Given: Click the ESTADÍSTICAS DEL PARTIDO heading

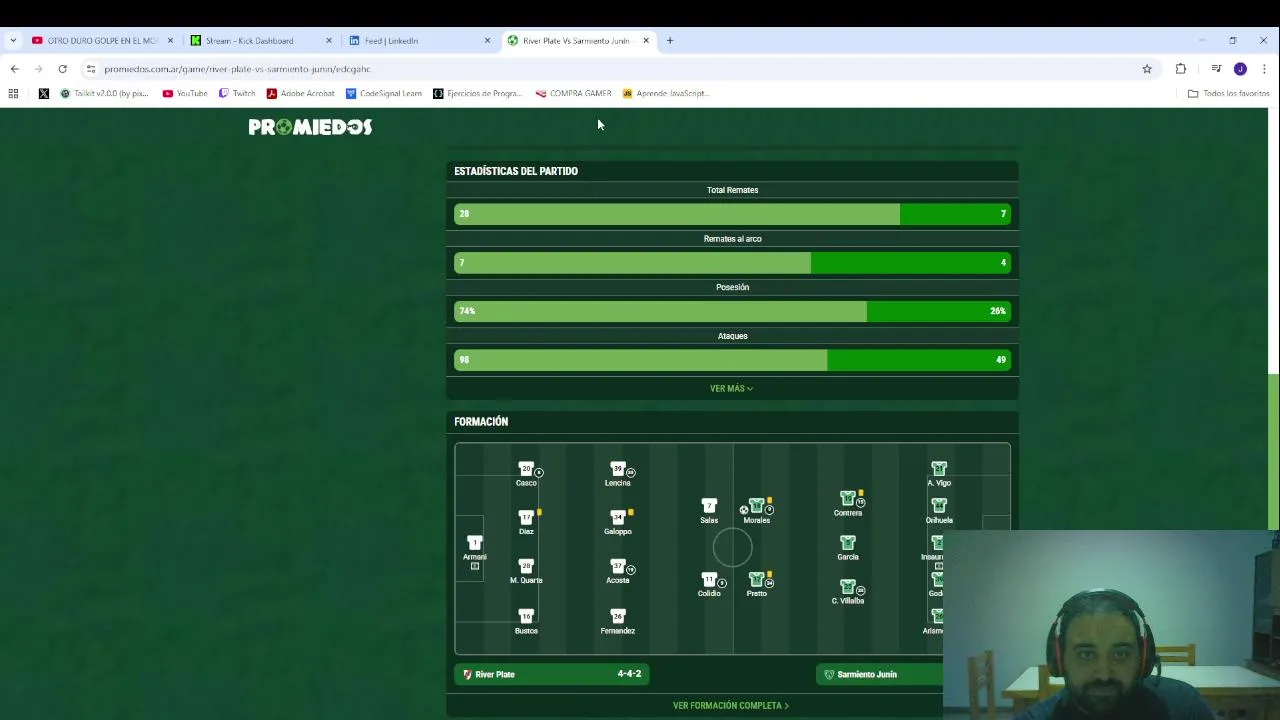Looking at the screenshot, I should tap(516, 171).
